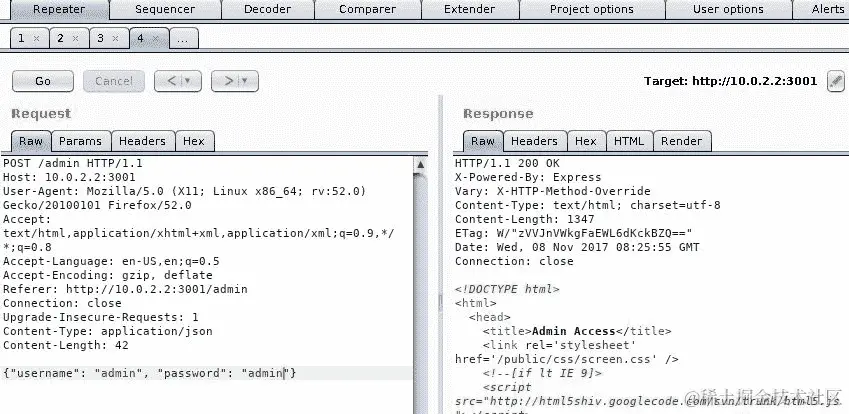Close Repeater tab 4
The height and width of the screenshot is (414, 849).
[155, 38]
